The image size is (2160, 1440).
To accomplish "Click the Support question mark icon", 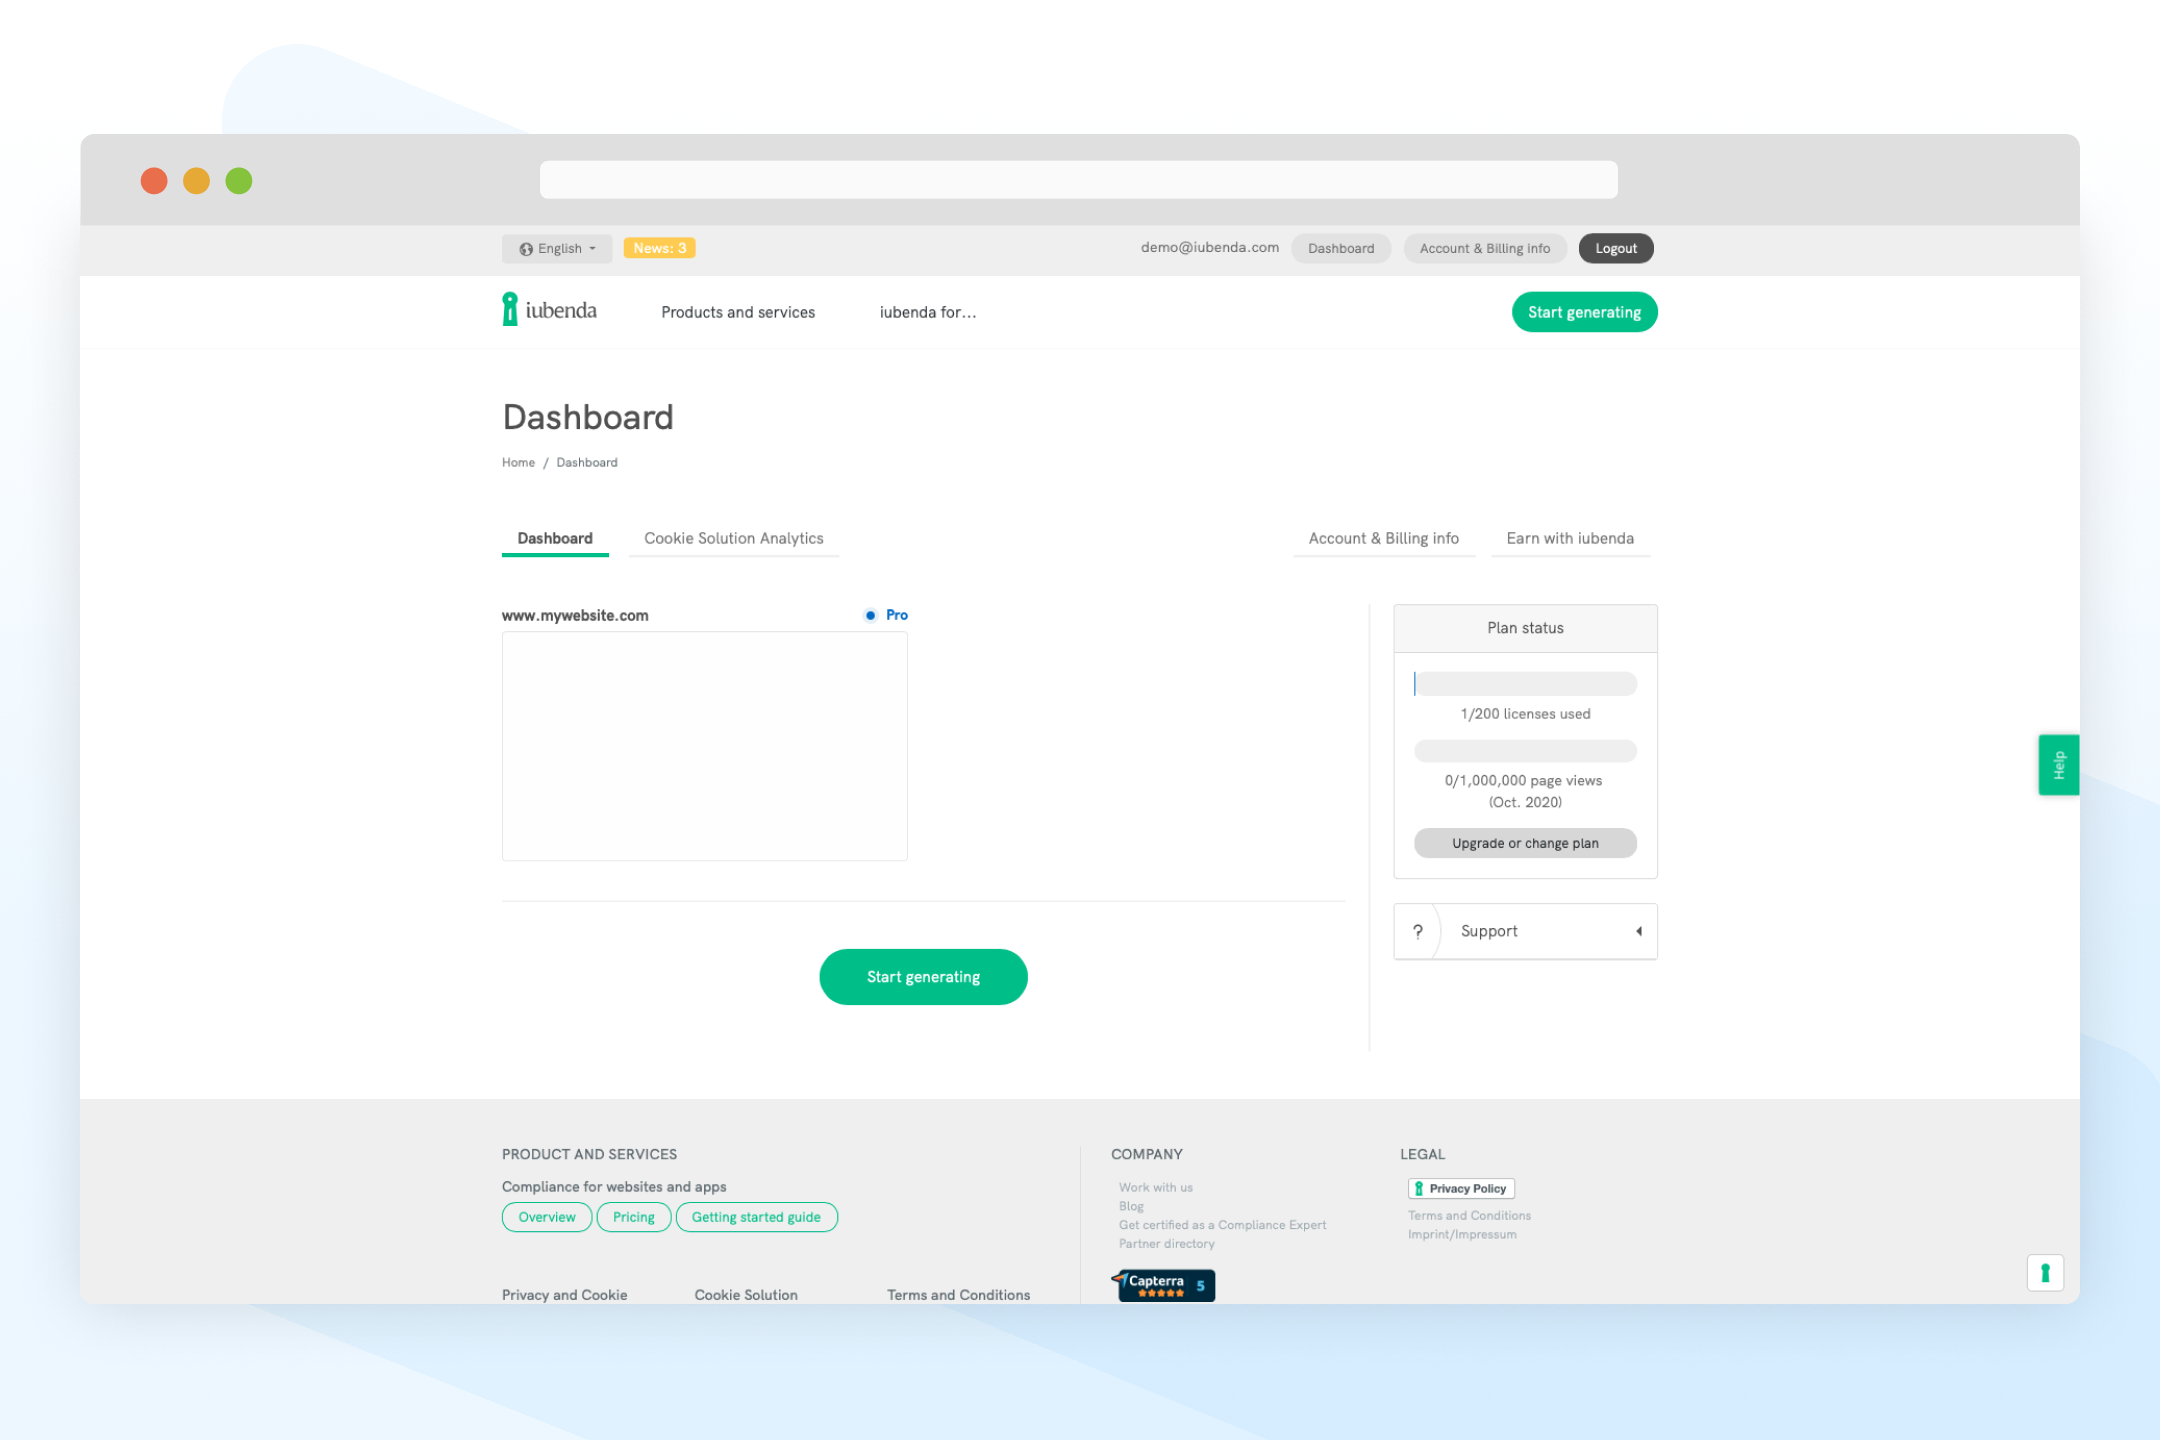I will pos(1416,929).
